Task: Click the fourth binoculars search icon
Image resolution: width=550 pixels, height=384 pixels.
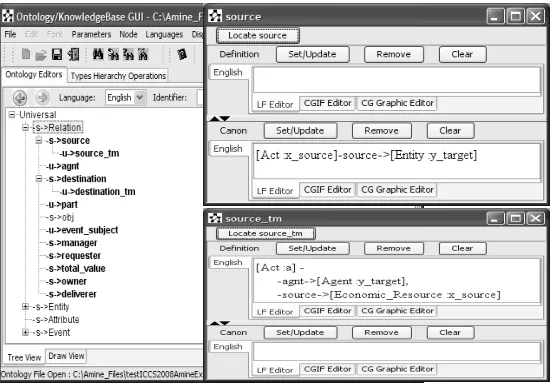Action: point(143,54)
